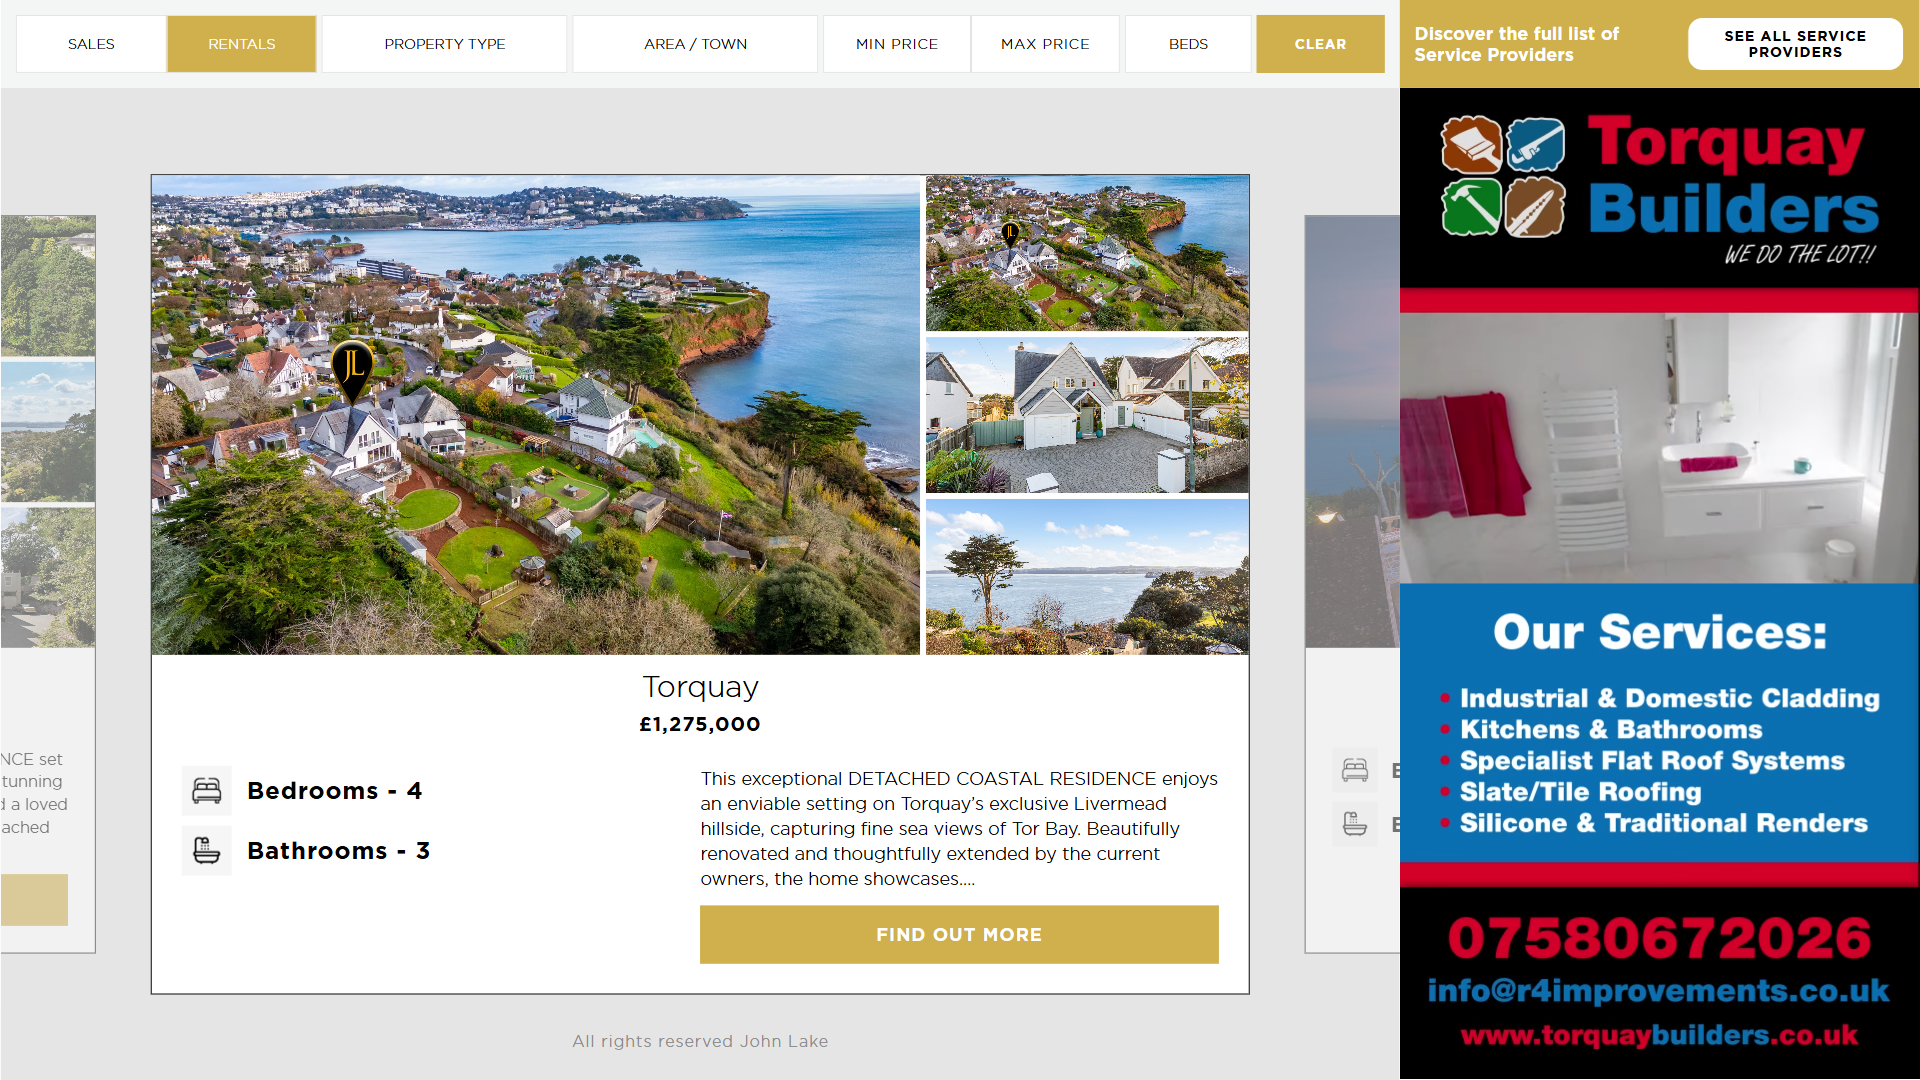Click Find Out More for Torquay property
The width and height of the screenshot is (1920, 1080).
(x=959, y=935)
